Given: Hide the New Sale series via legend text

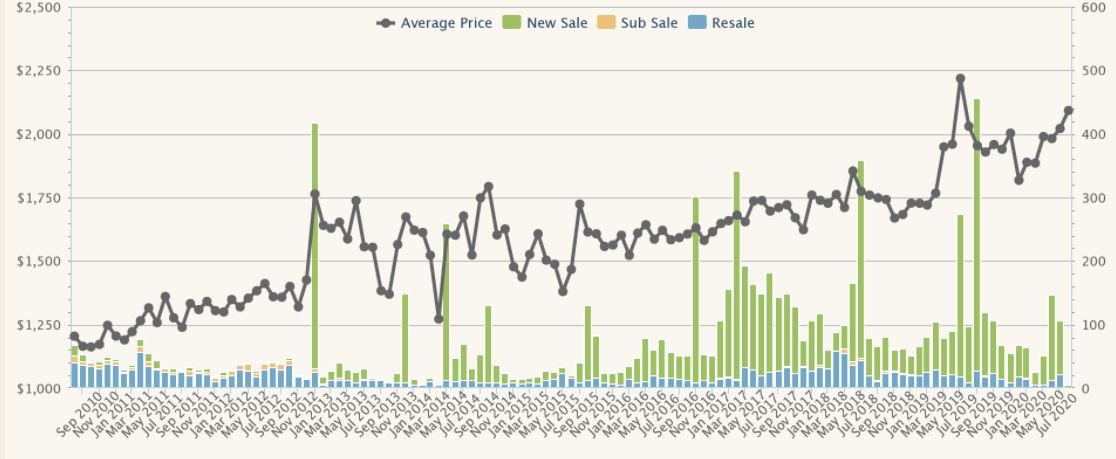Looking at the screenshot, I should click(553, 23).
